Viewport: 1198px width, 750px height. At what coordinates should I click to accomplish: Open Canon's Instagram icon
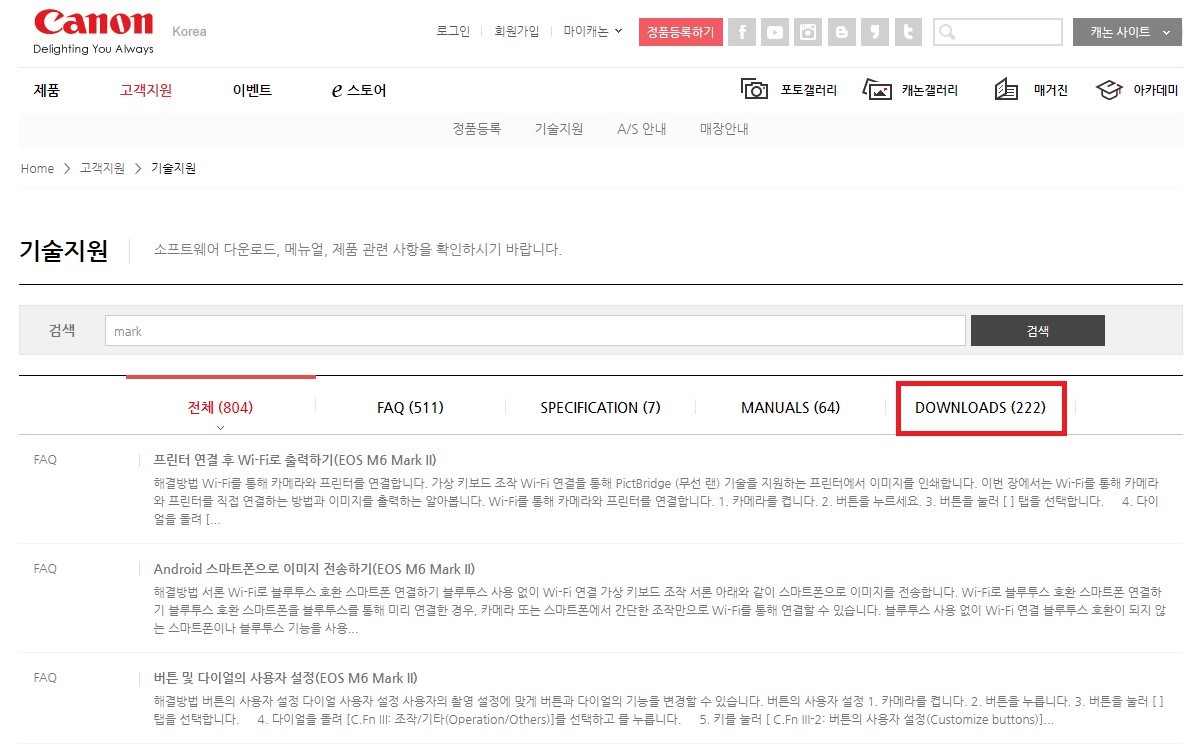[808, 32]
